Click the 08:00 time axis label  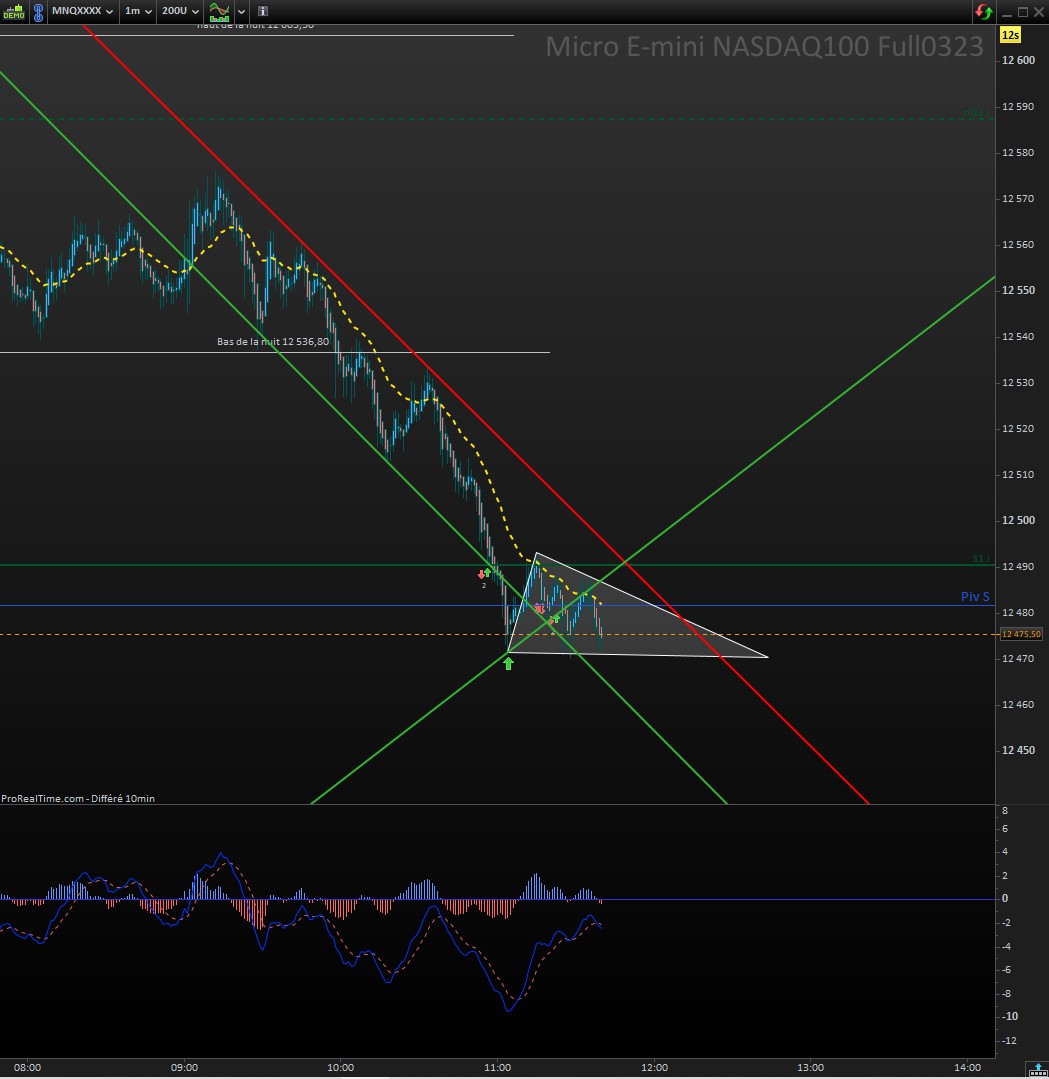tap(28, 1068)
